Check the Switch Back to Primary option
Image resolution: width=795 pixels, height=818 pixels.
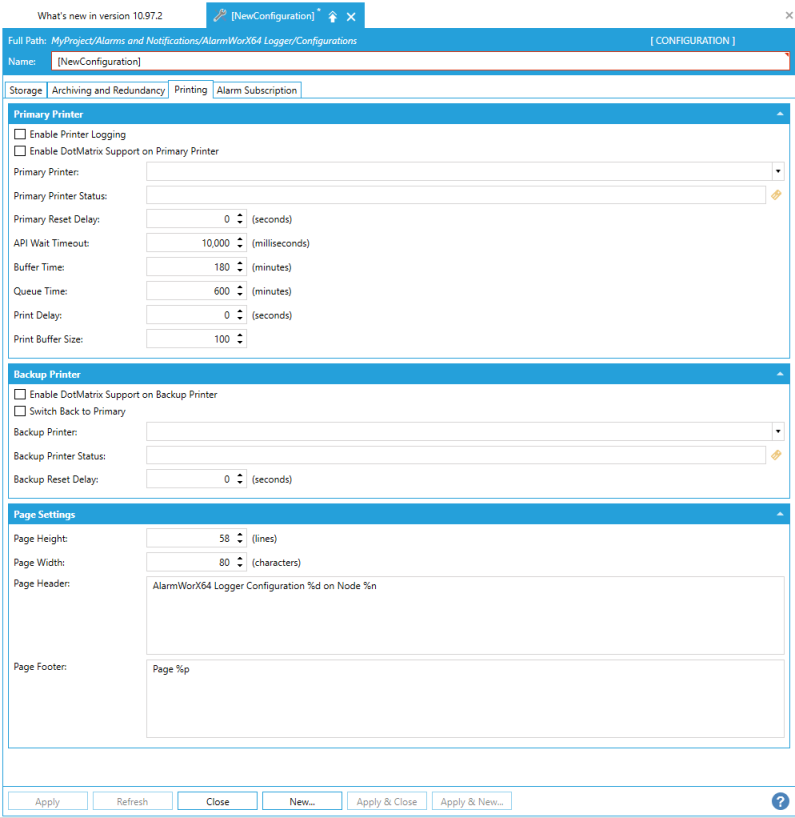(20, 411)
